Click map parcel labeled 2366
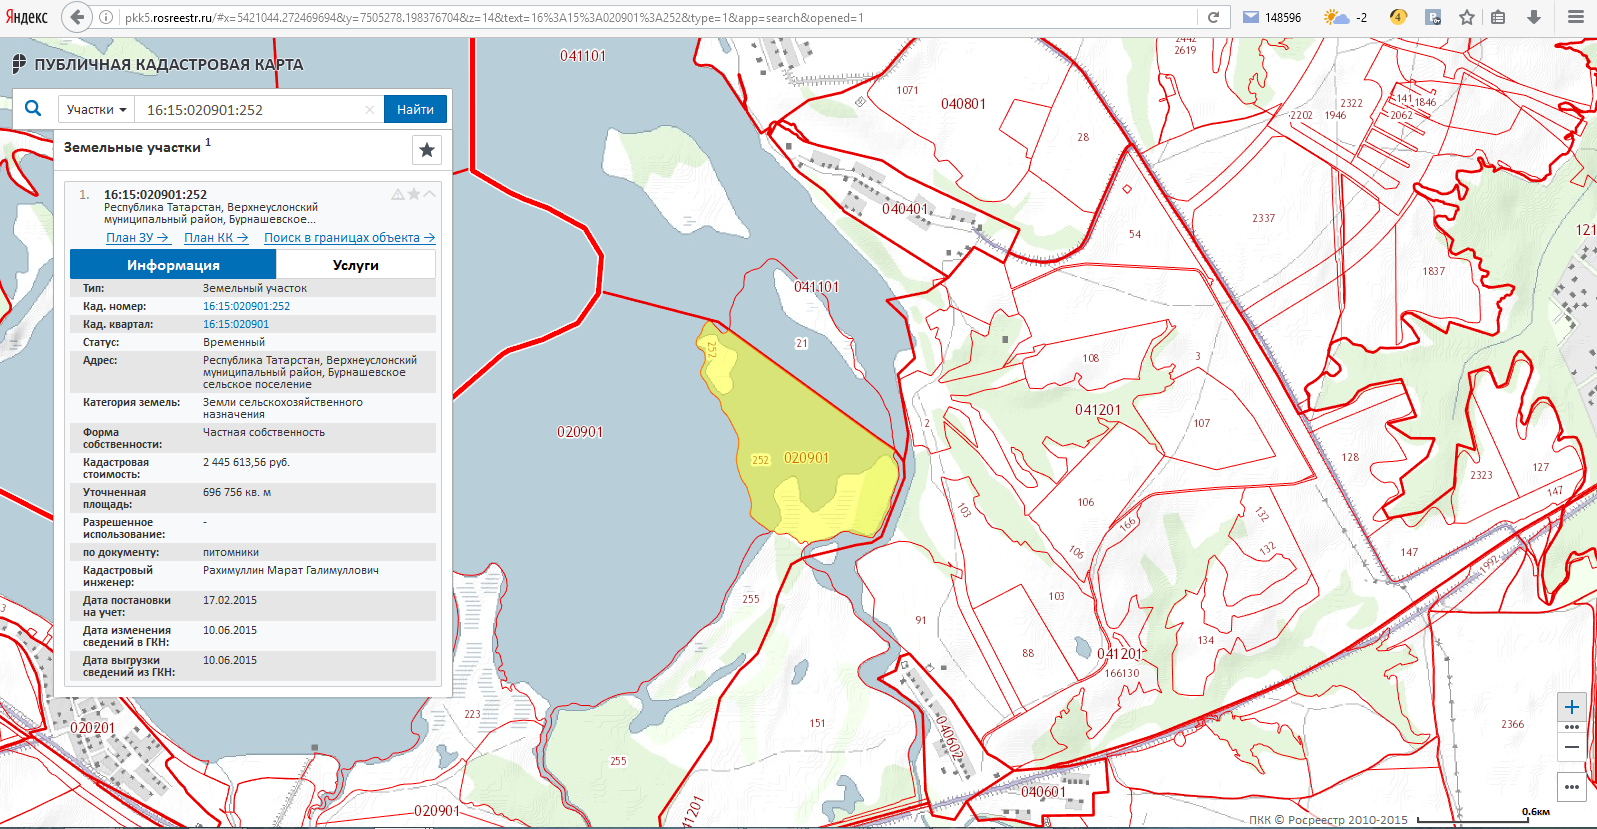 (1512, 724)
